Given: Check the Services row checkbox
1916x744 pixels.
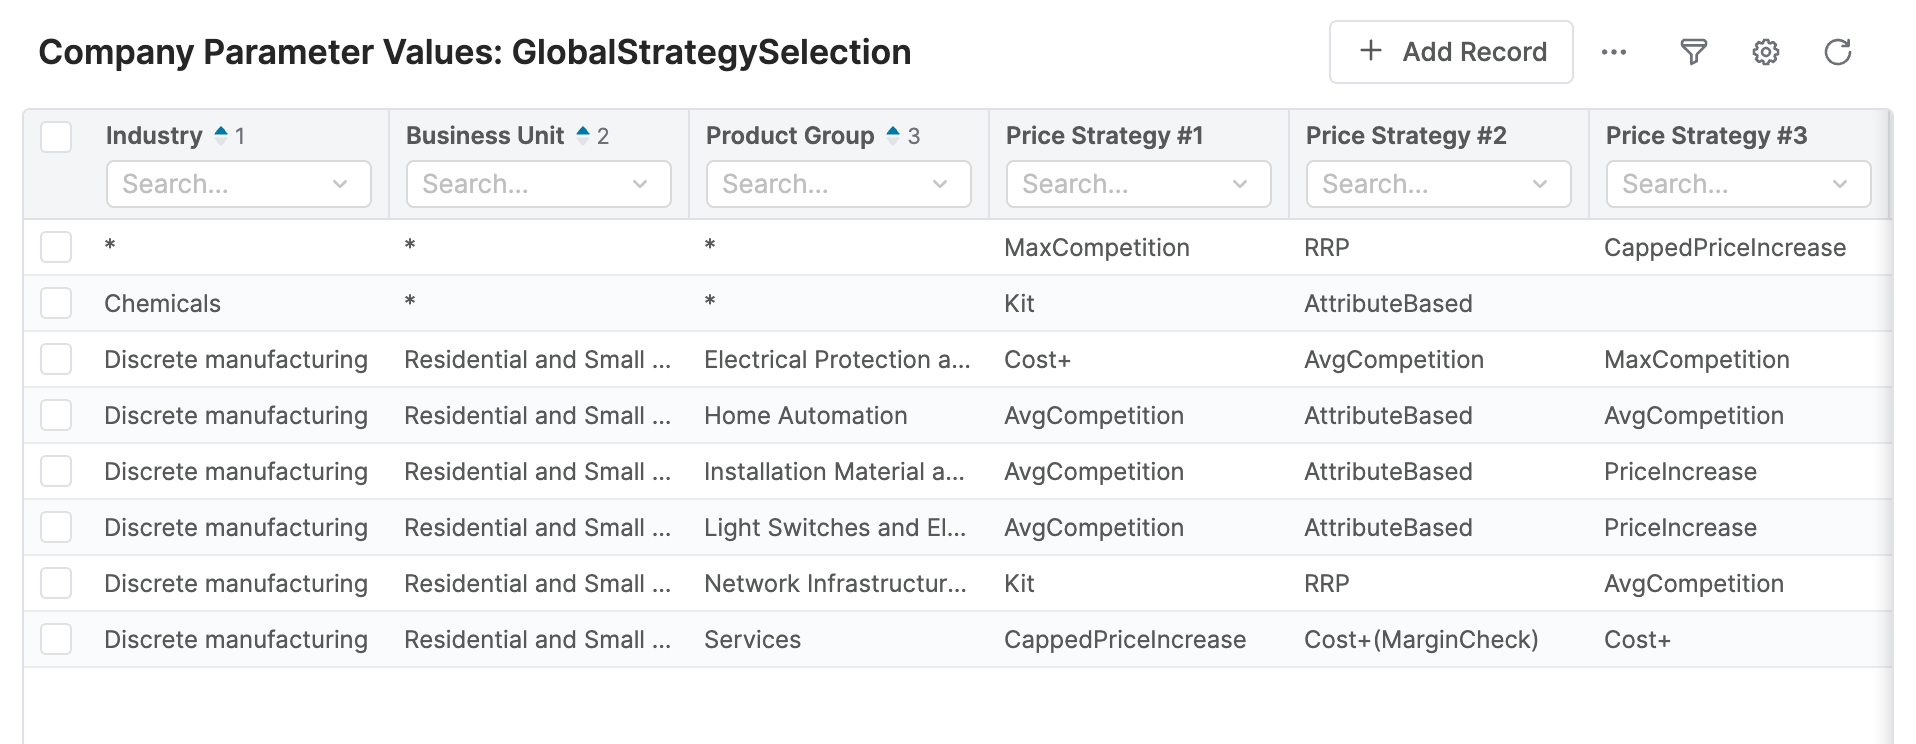Looking at the screenshot, I should pyautogui.click(x=56, y=639).
